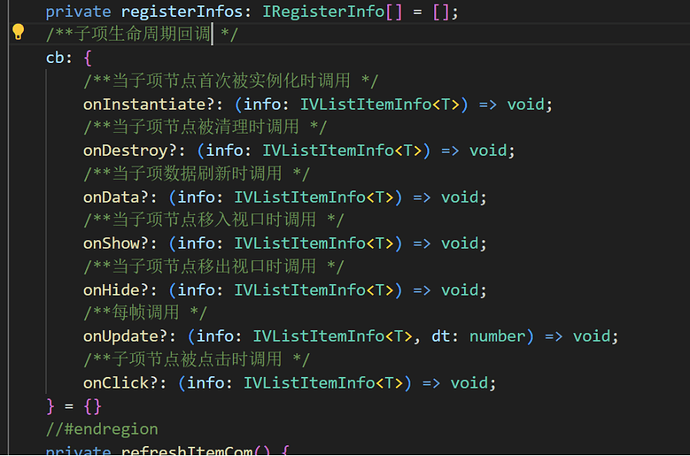Screen dimensions: 690x456
Task: Click the onUpdate callback name
Action: pyautogui.click(x=121, y=336)
